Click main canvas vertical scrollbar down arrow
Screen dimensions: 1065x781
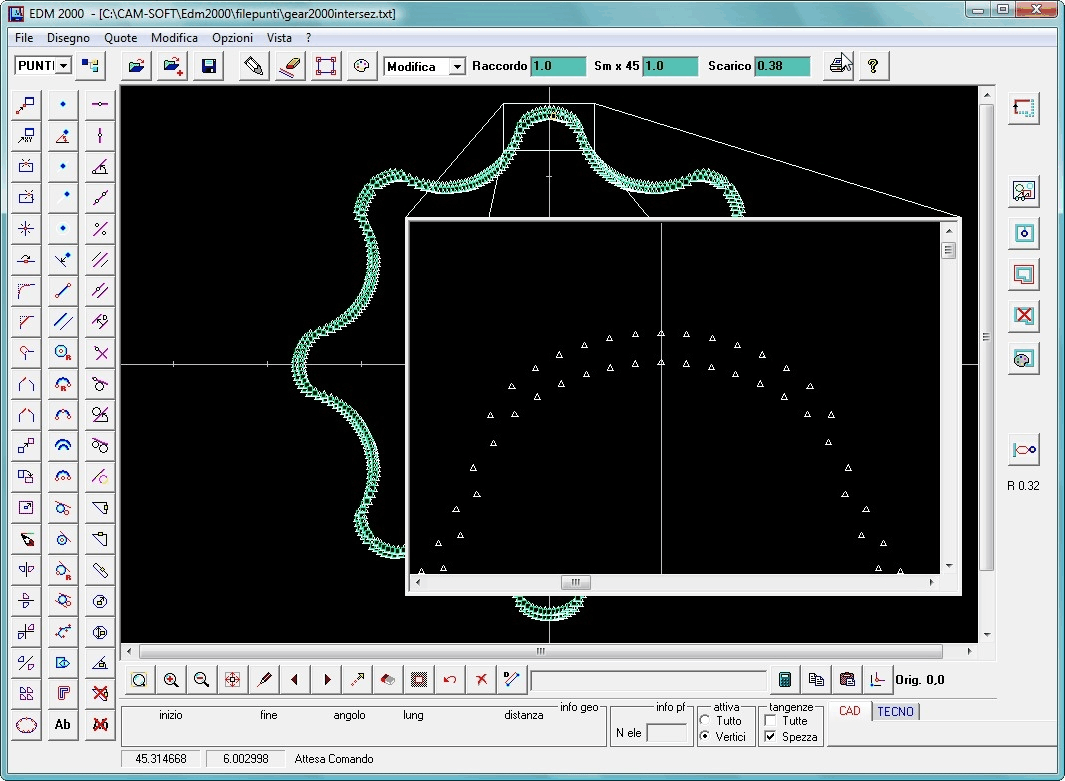987,635
